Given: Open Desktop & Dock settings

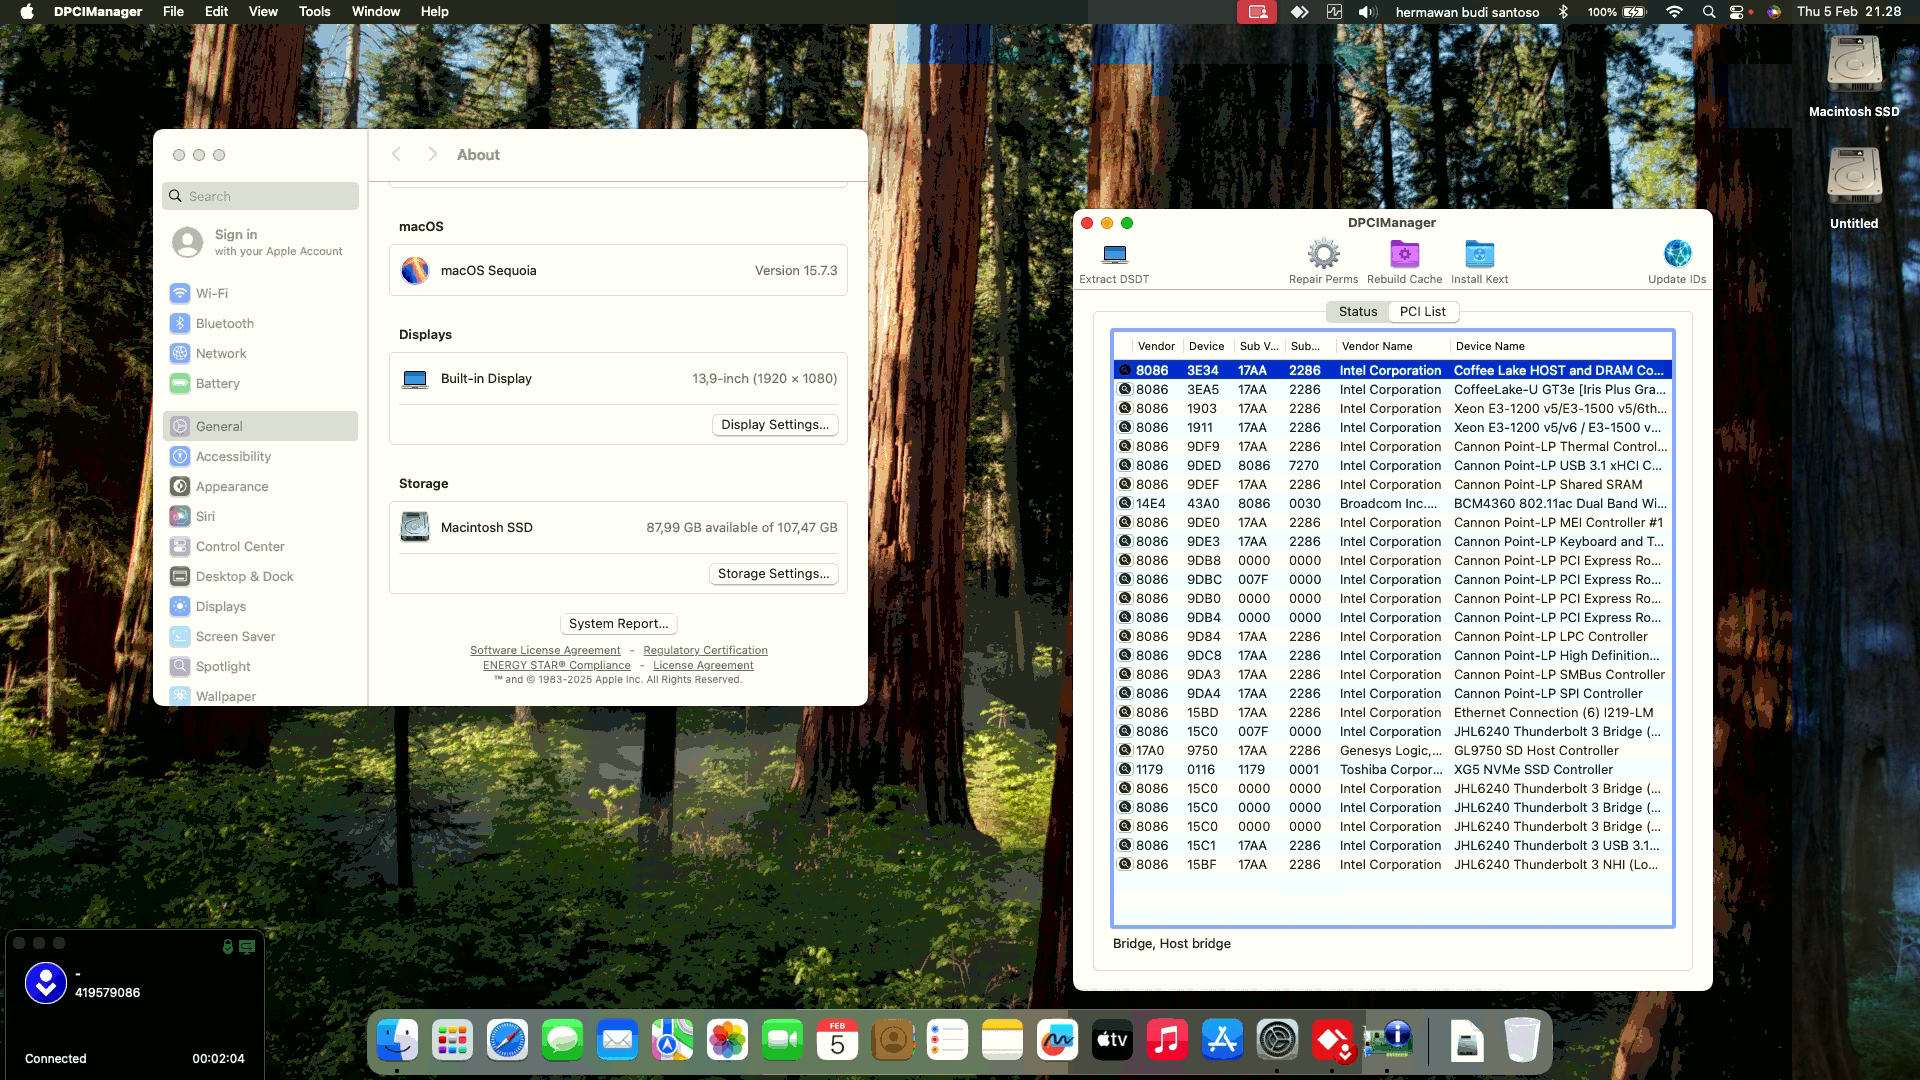Looking at the screenshot, I should coord(260,577).
